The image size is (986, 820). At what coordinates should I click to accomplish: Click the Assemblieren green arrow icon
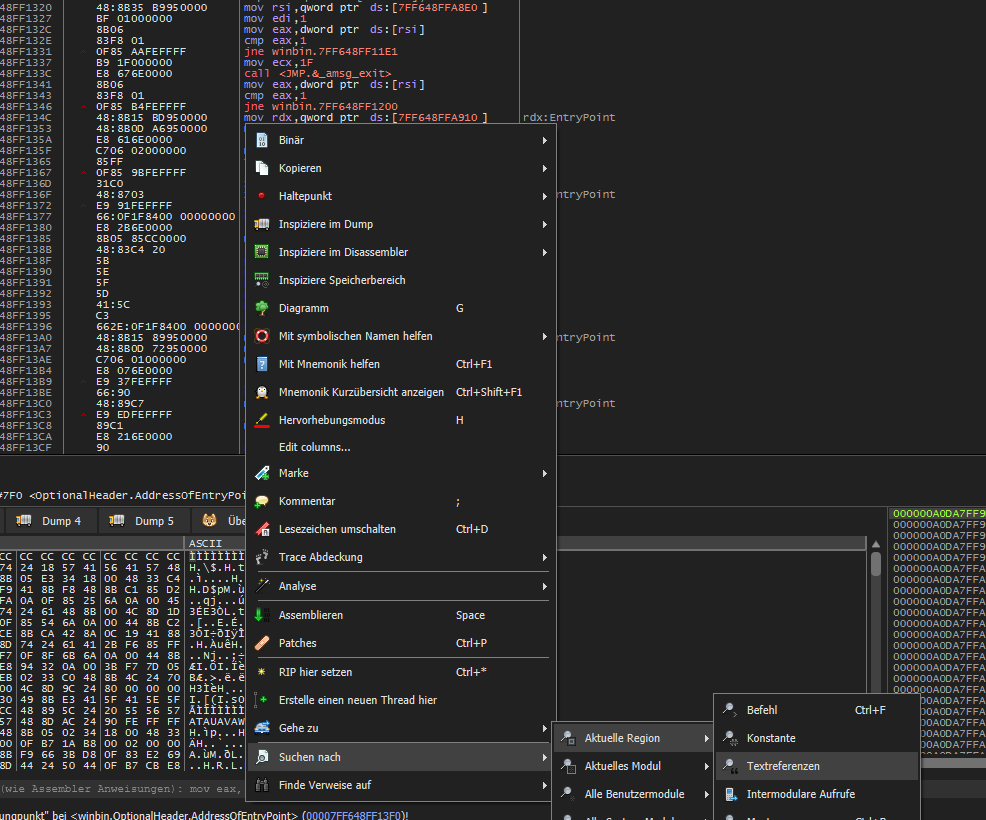pos(262,615)
